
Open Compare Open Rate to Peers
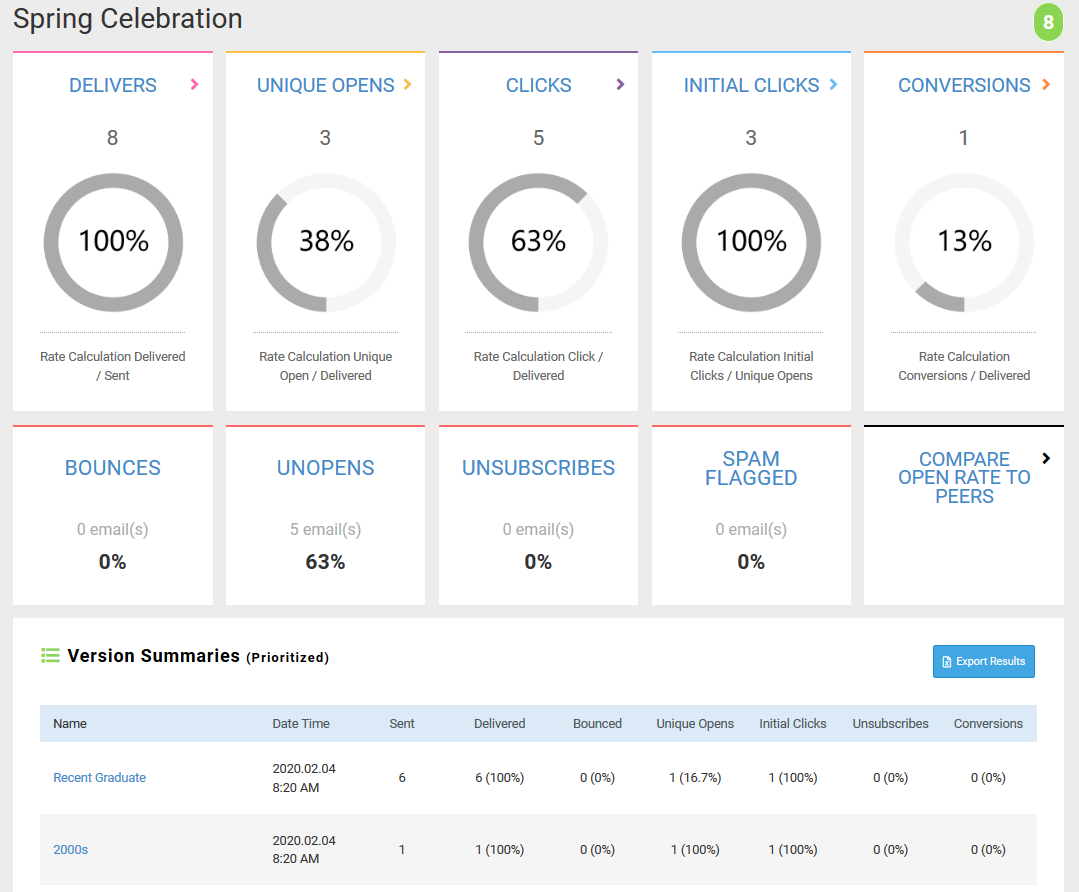[963, 477]
